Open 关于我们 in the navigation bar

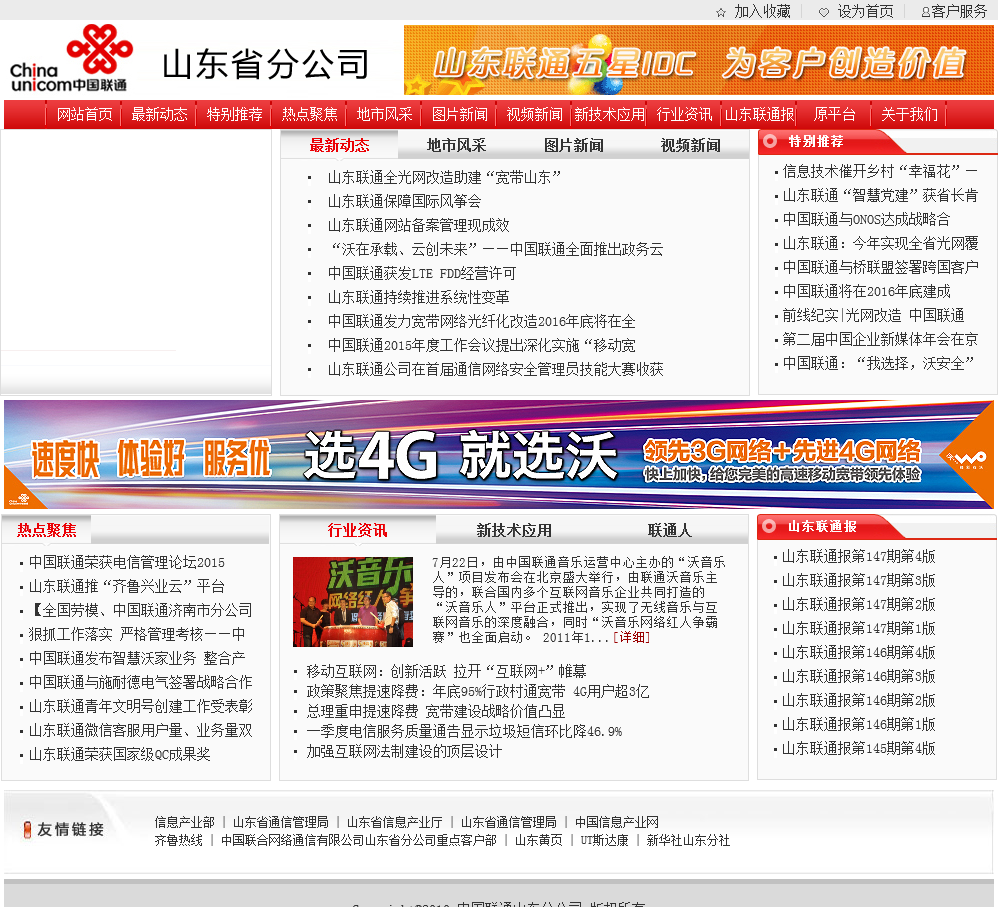point(910,115)
